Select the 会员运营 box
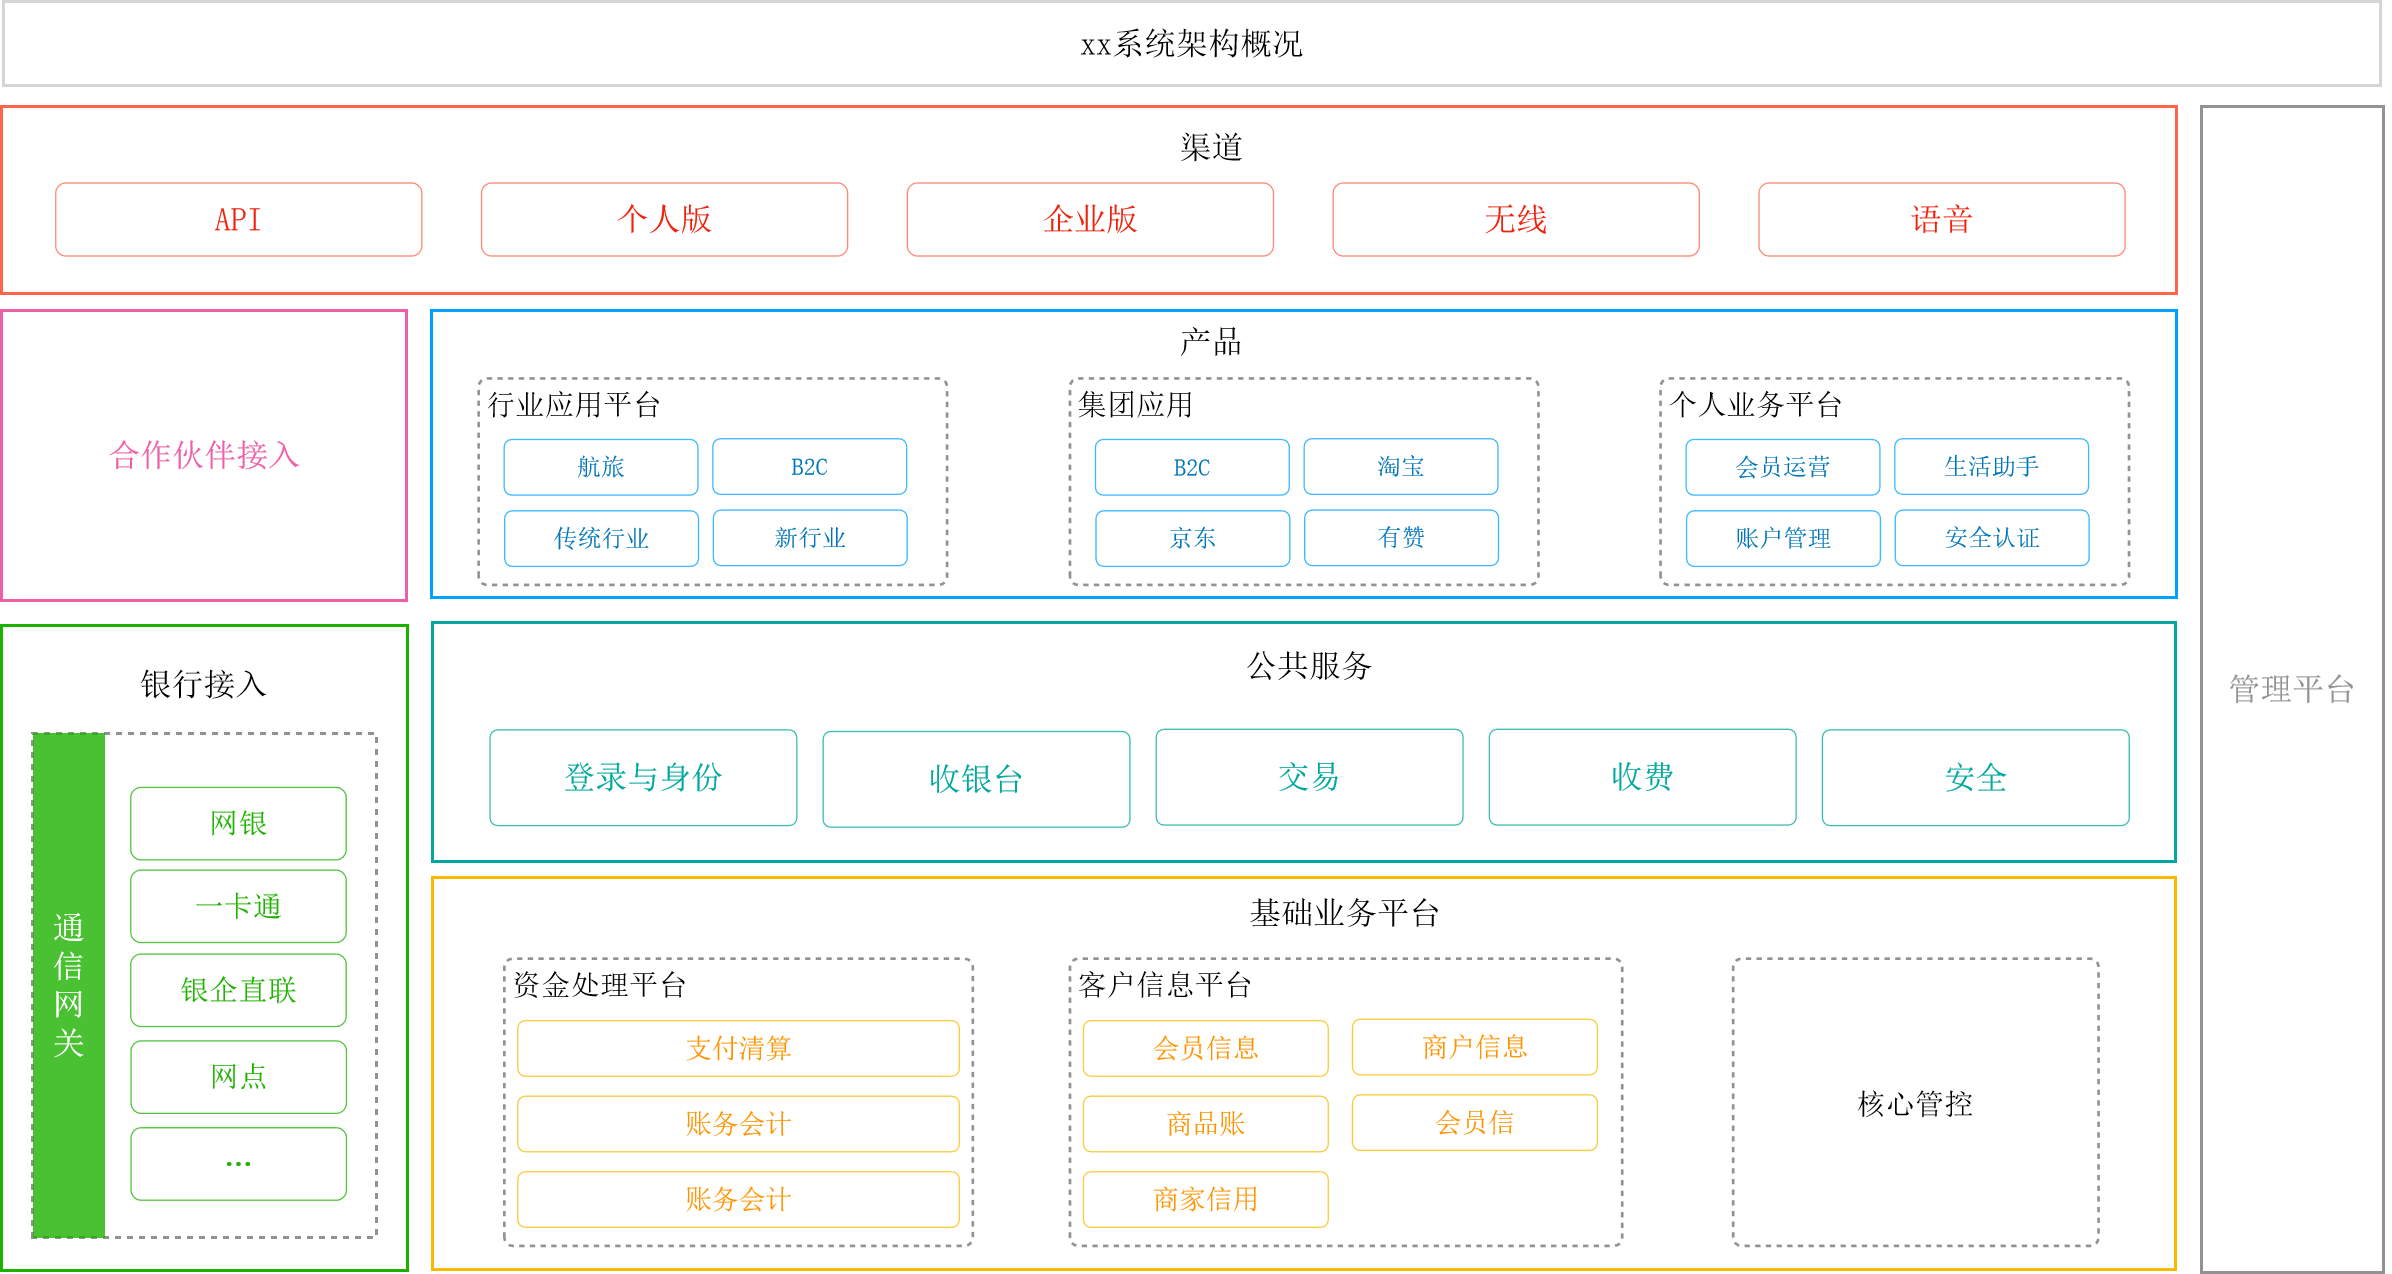This screenshot has width=2392, height=1274. pos(1782,467)
